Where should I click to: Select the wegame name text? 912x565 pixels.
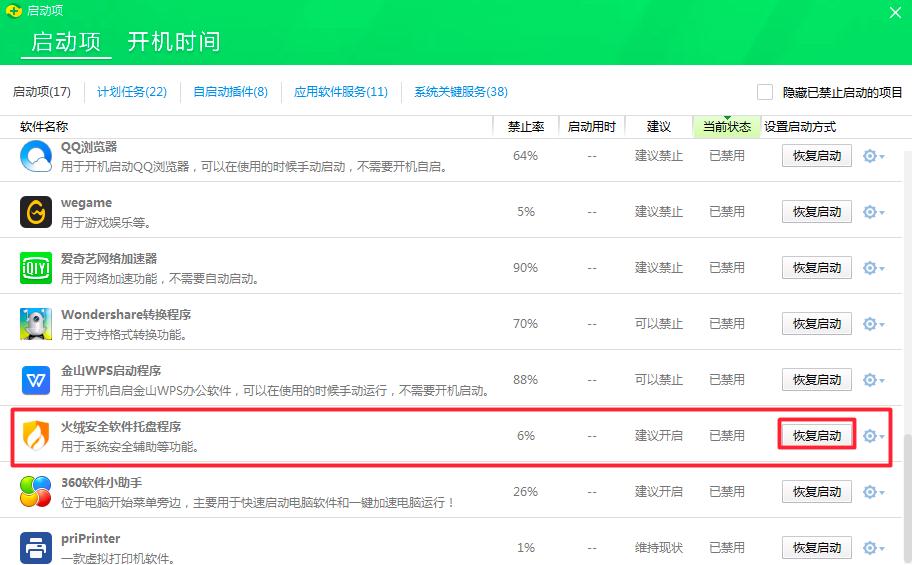[87, 203]
